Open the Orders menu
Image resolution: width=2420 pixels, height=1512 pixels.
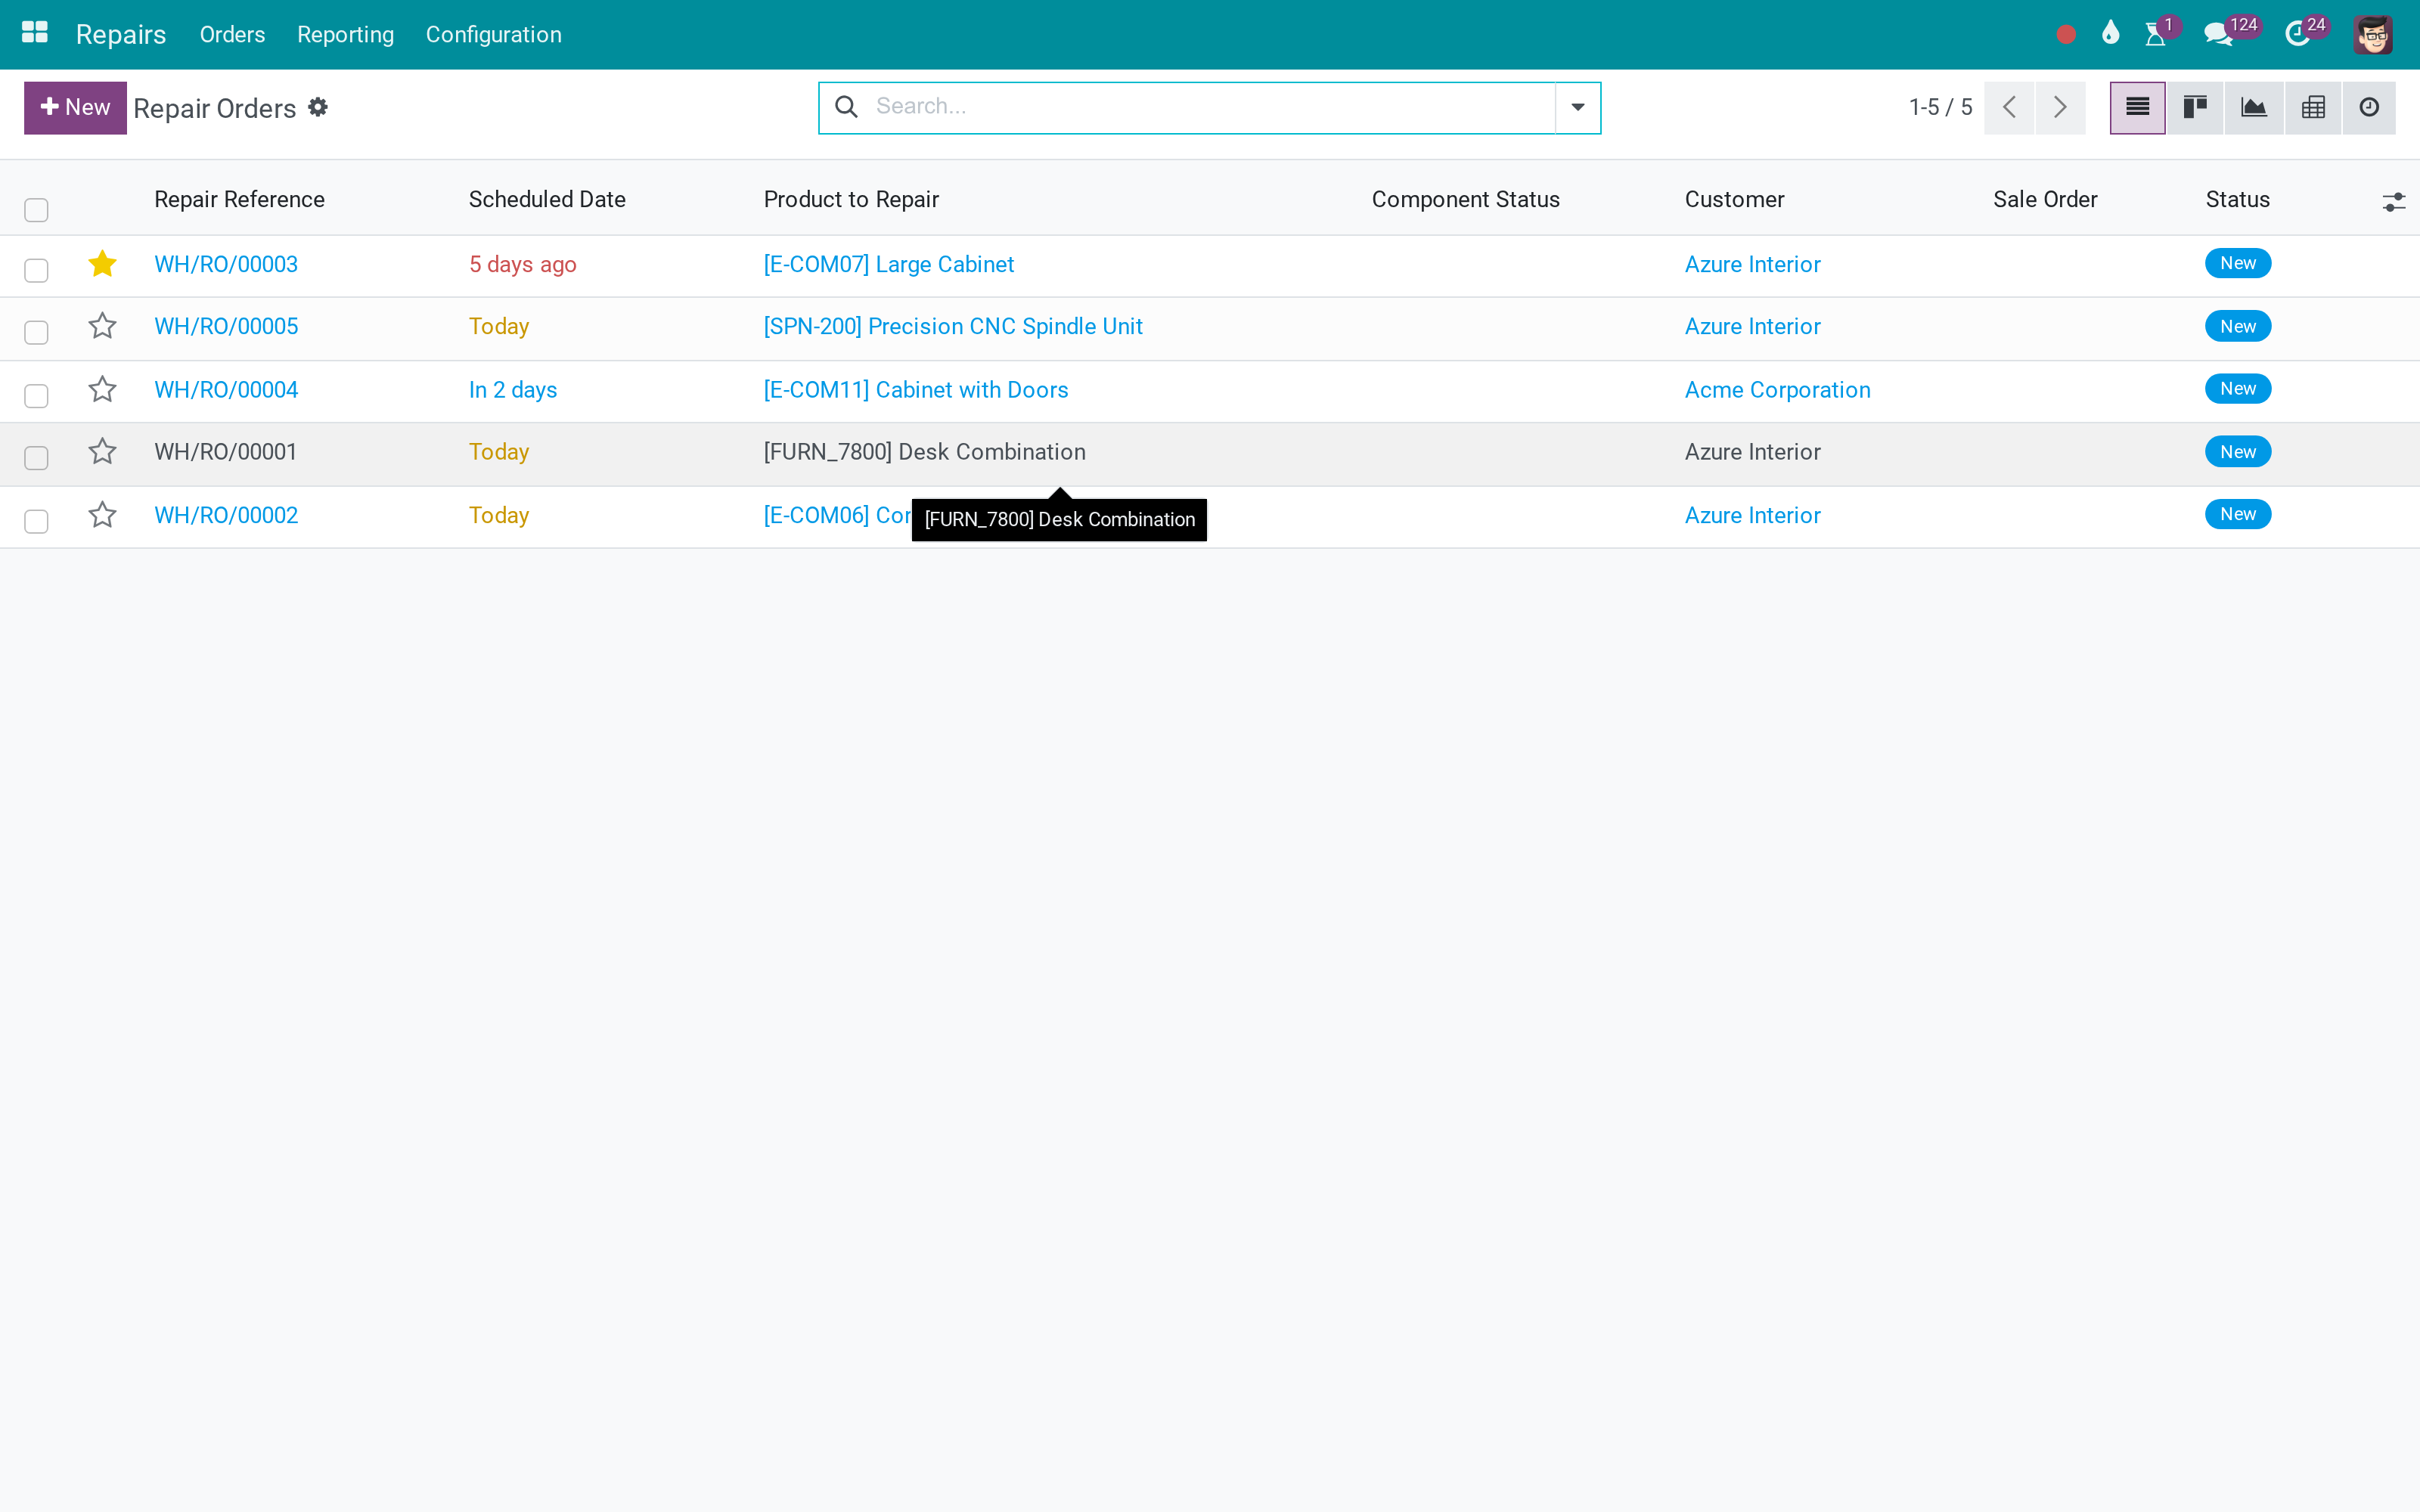[232, 34]
